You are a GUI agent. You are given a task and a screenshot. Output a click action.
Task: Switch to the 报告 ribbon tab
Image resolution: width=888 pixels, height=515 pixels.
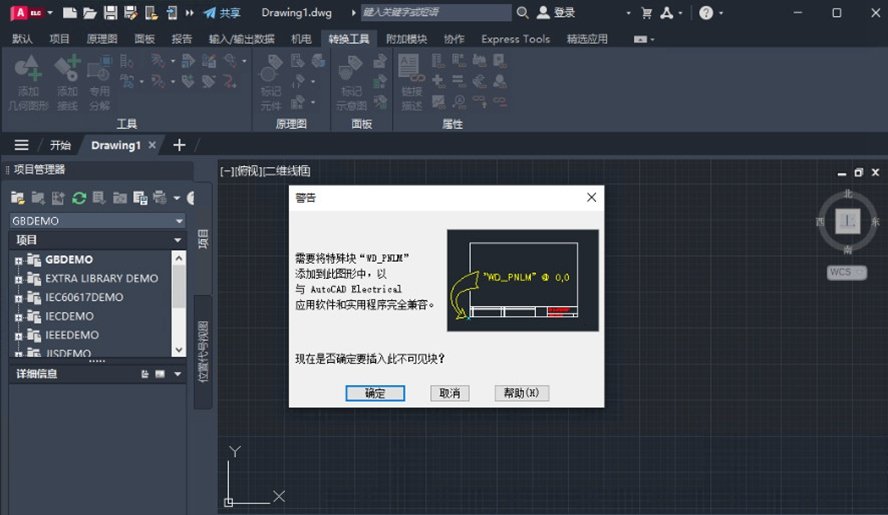click(x=182, y=39)
